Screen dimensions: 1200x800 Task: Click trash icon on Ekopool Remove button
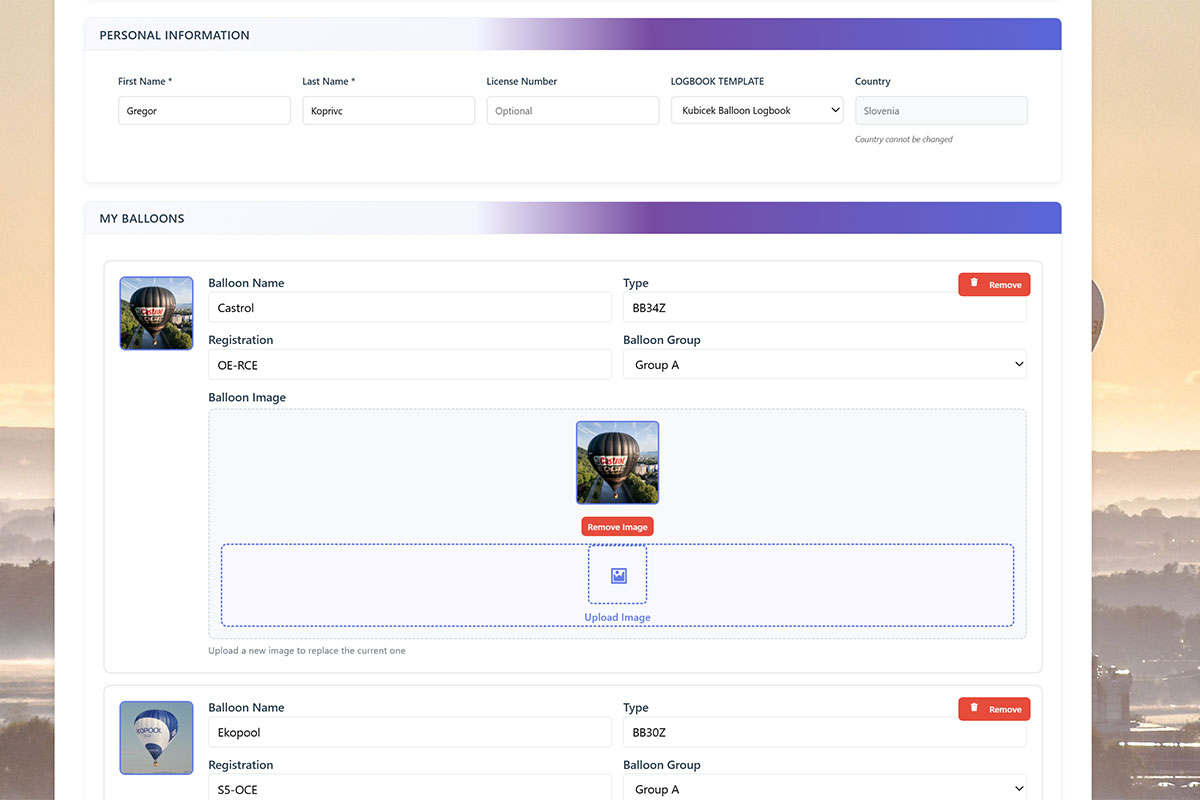(x=974, y=709)
